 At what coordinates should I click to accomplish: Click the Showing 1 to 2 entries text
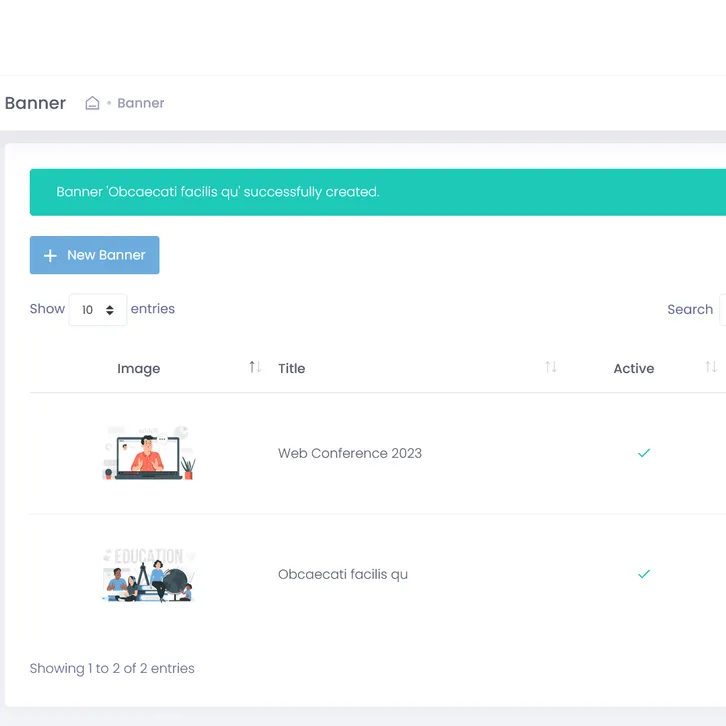coord(112,668)
